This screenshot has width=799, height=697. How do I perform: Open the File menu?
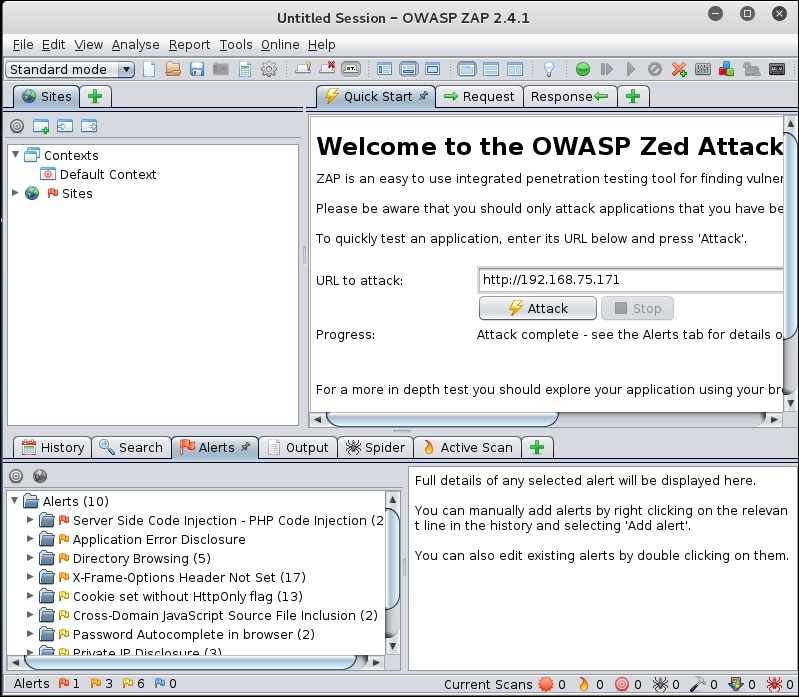tap(23, 45)
